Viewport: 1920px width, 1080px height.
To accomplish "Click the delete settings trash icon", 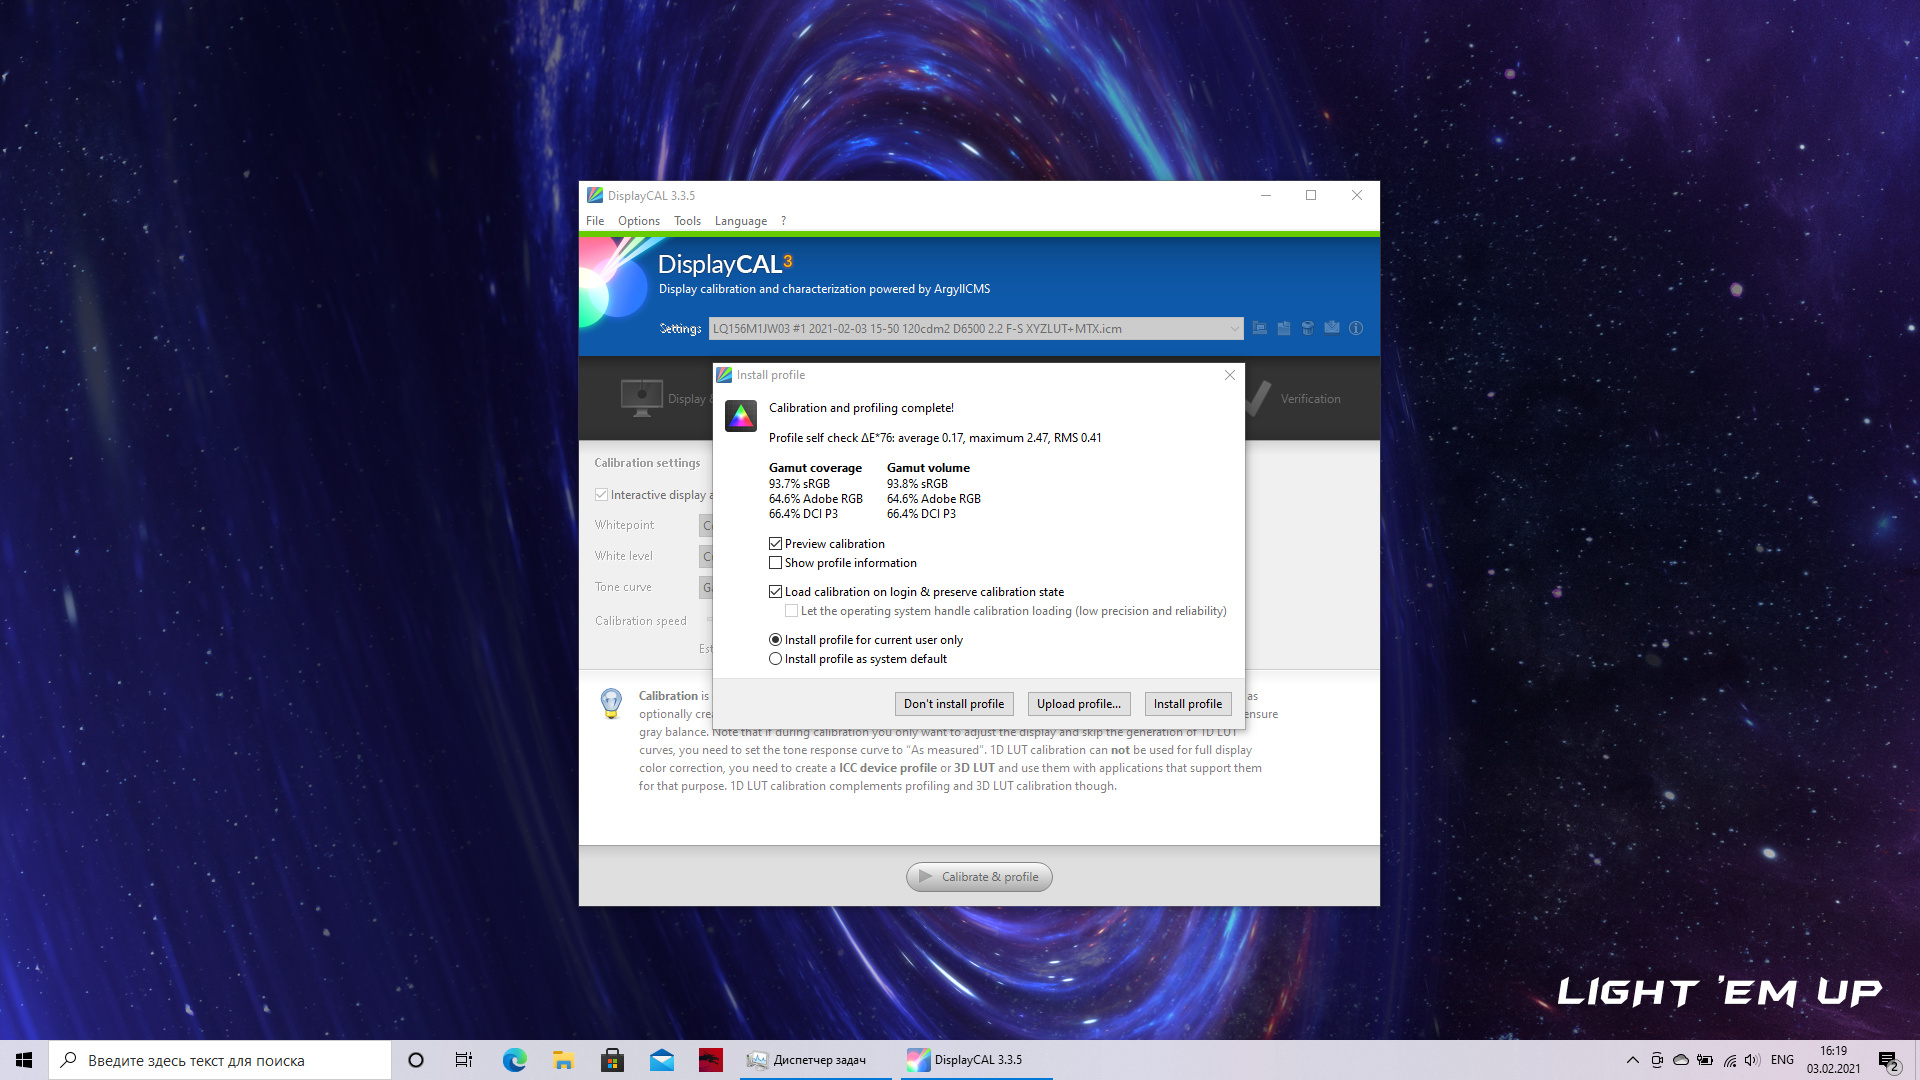I will click(1308, 328).
